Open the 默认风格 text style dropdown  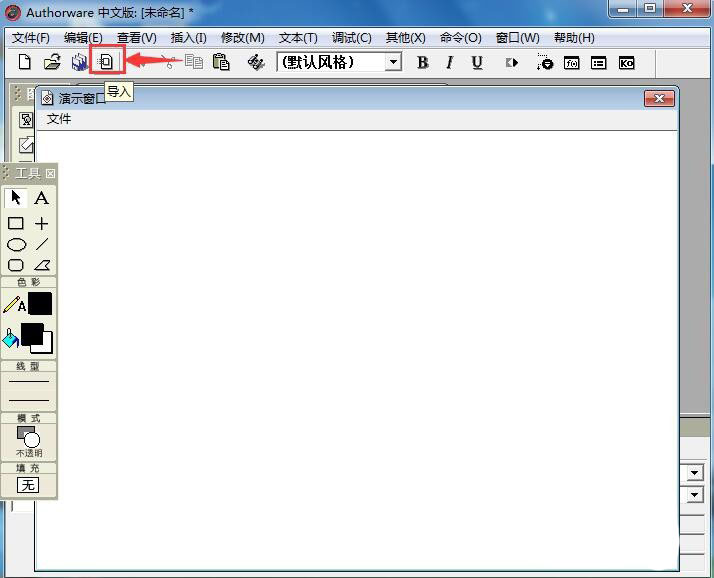click(393, 62)
